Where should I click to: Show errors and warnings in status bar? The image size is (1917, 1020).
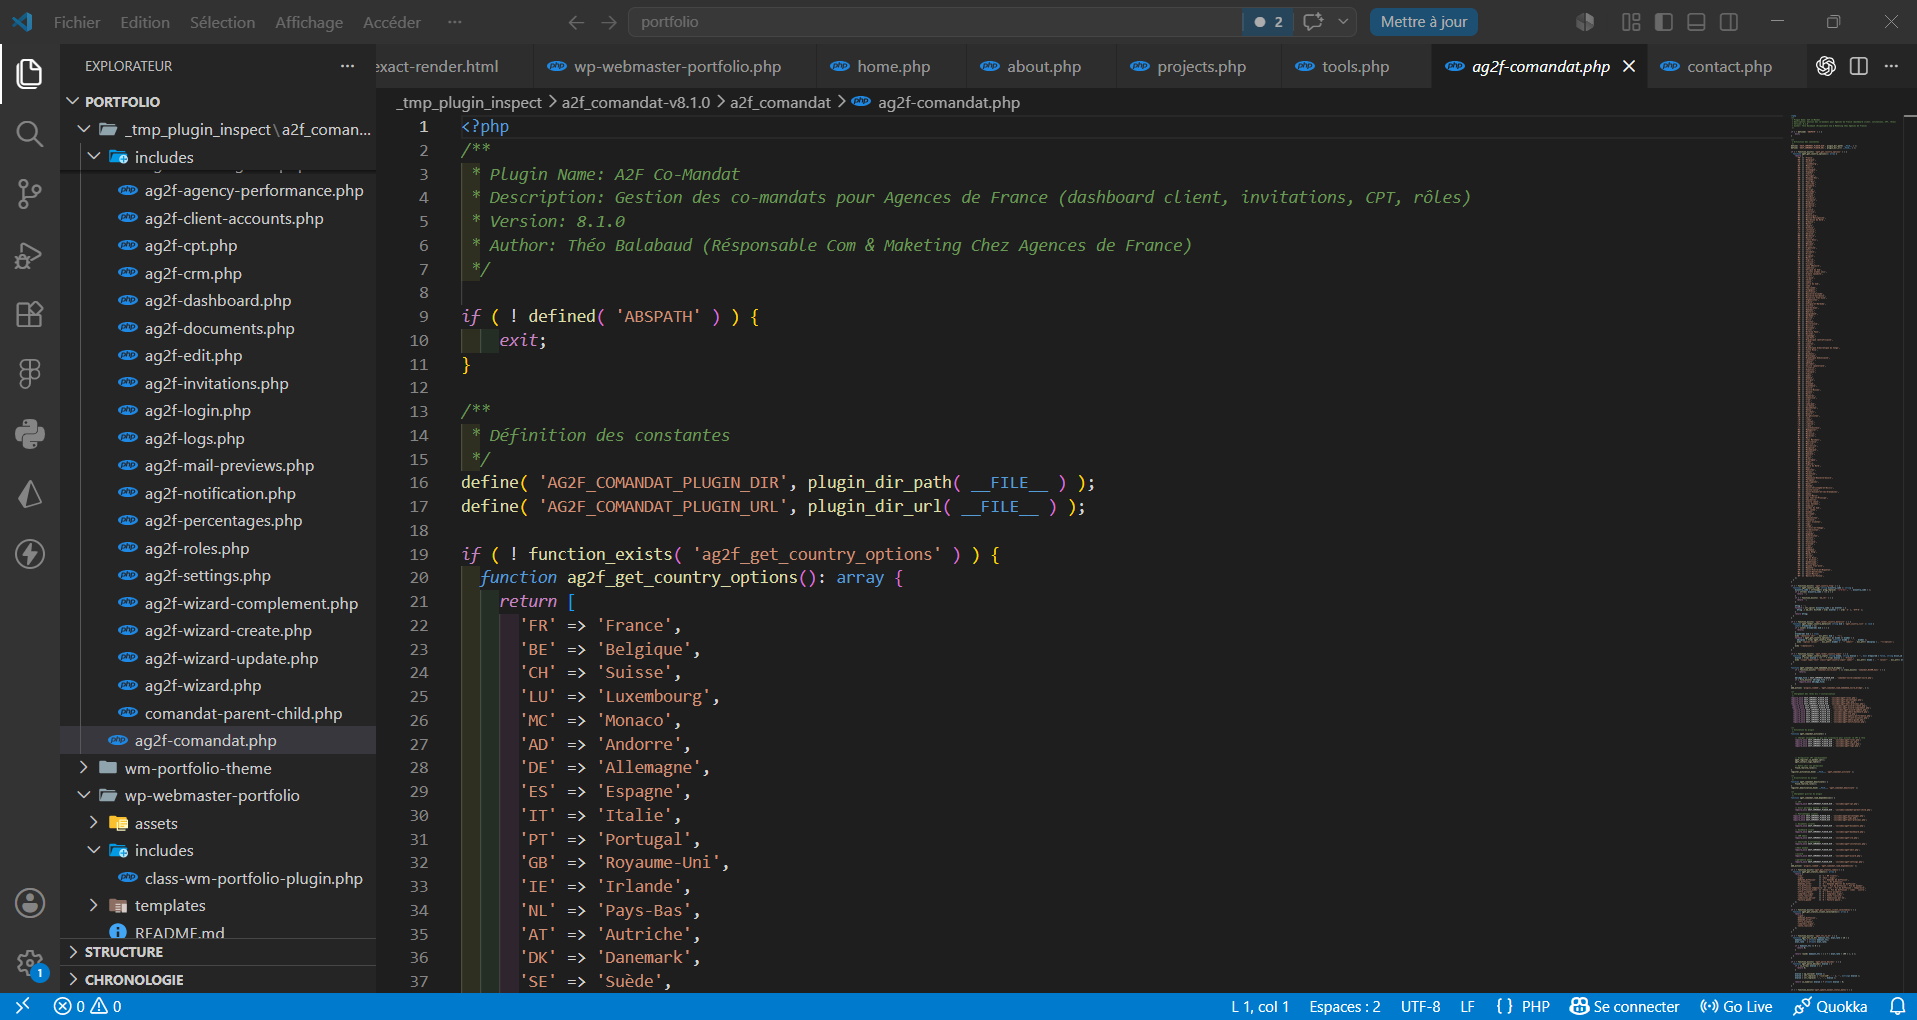pyautogui.click(x=88, y=1006)
